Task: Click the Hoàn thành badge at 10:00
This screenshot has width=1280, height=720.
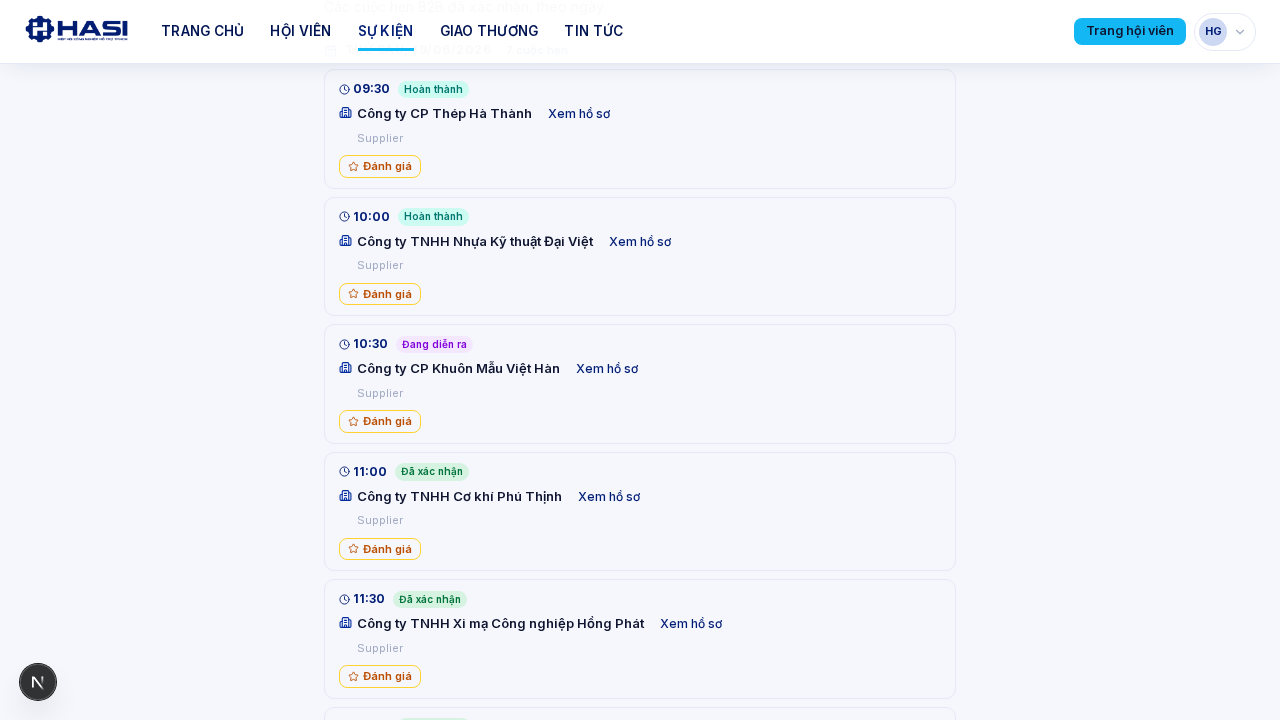Action: pos(433,217)
